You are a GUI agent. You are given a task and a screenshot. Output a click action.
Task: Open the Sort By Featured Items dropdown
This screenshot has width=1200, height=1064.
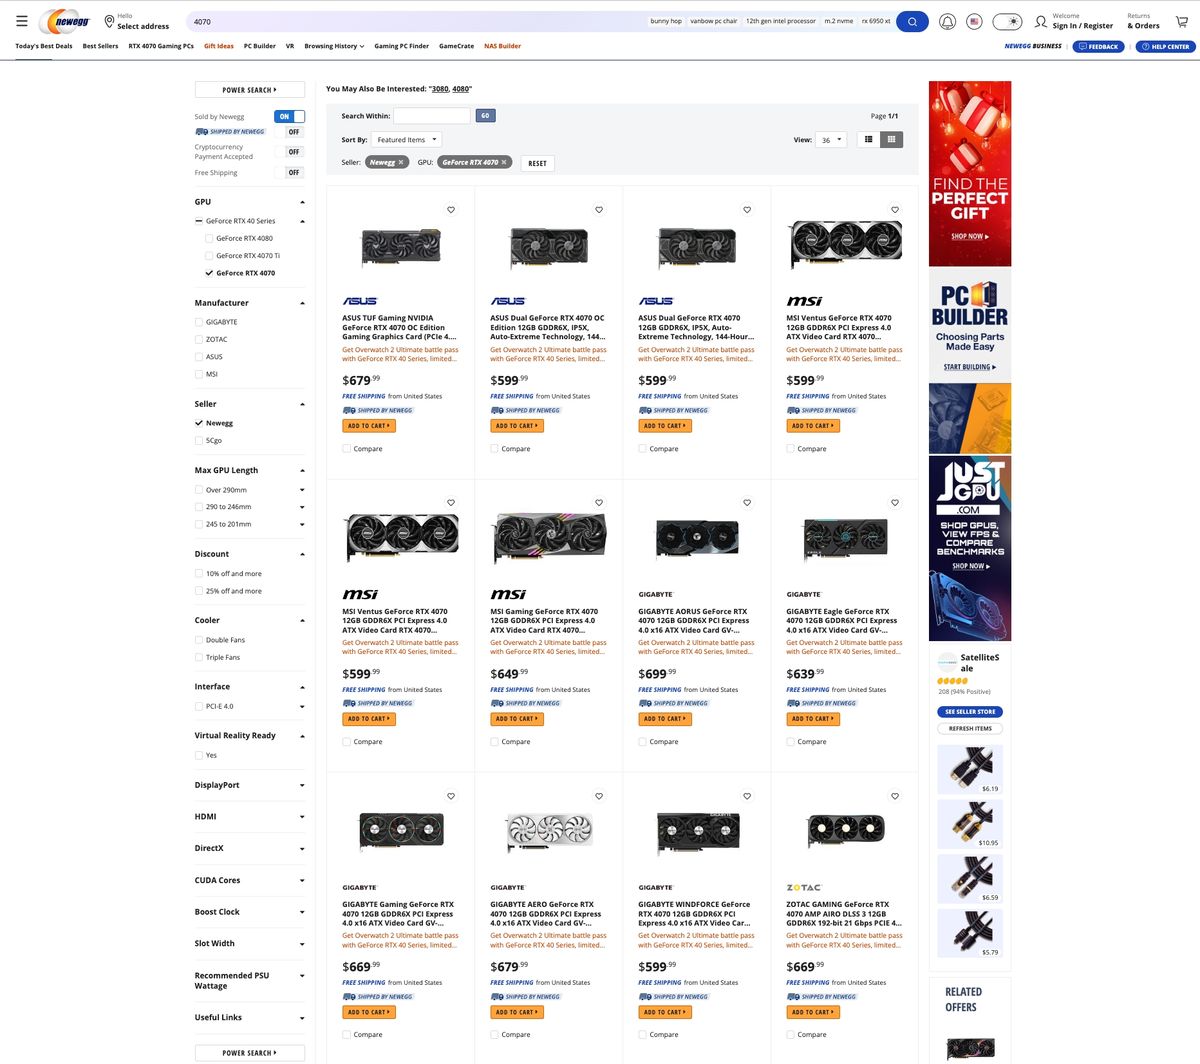coord(406,140)
